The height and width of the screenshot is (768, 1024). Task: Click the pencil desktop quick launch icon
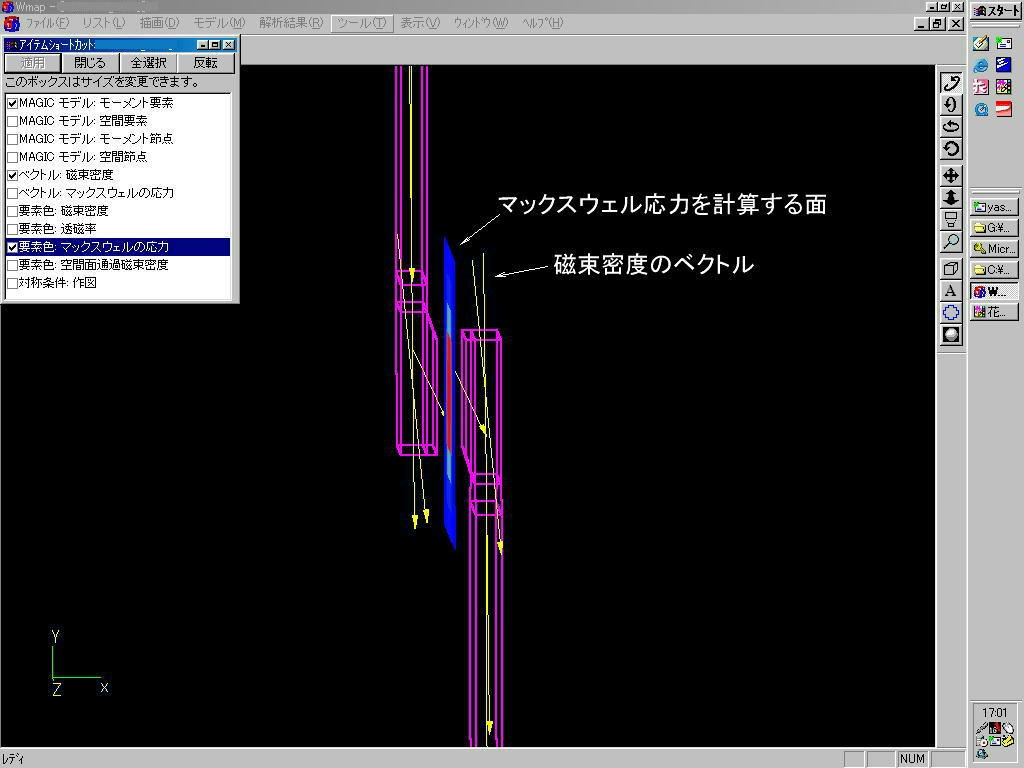click(x=980, y=44)
